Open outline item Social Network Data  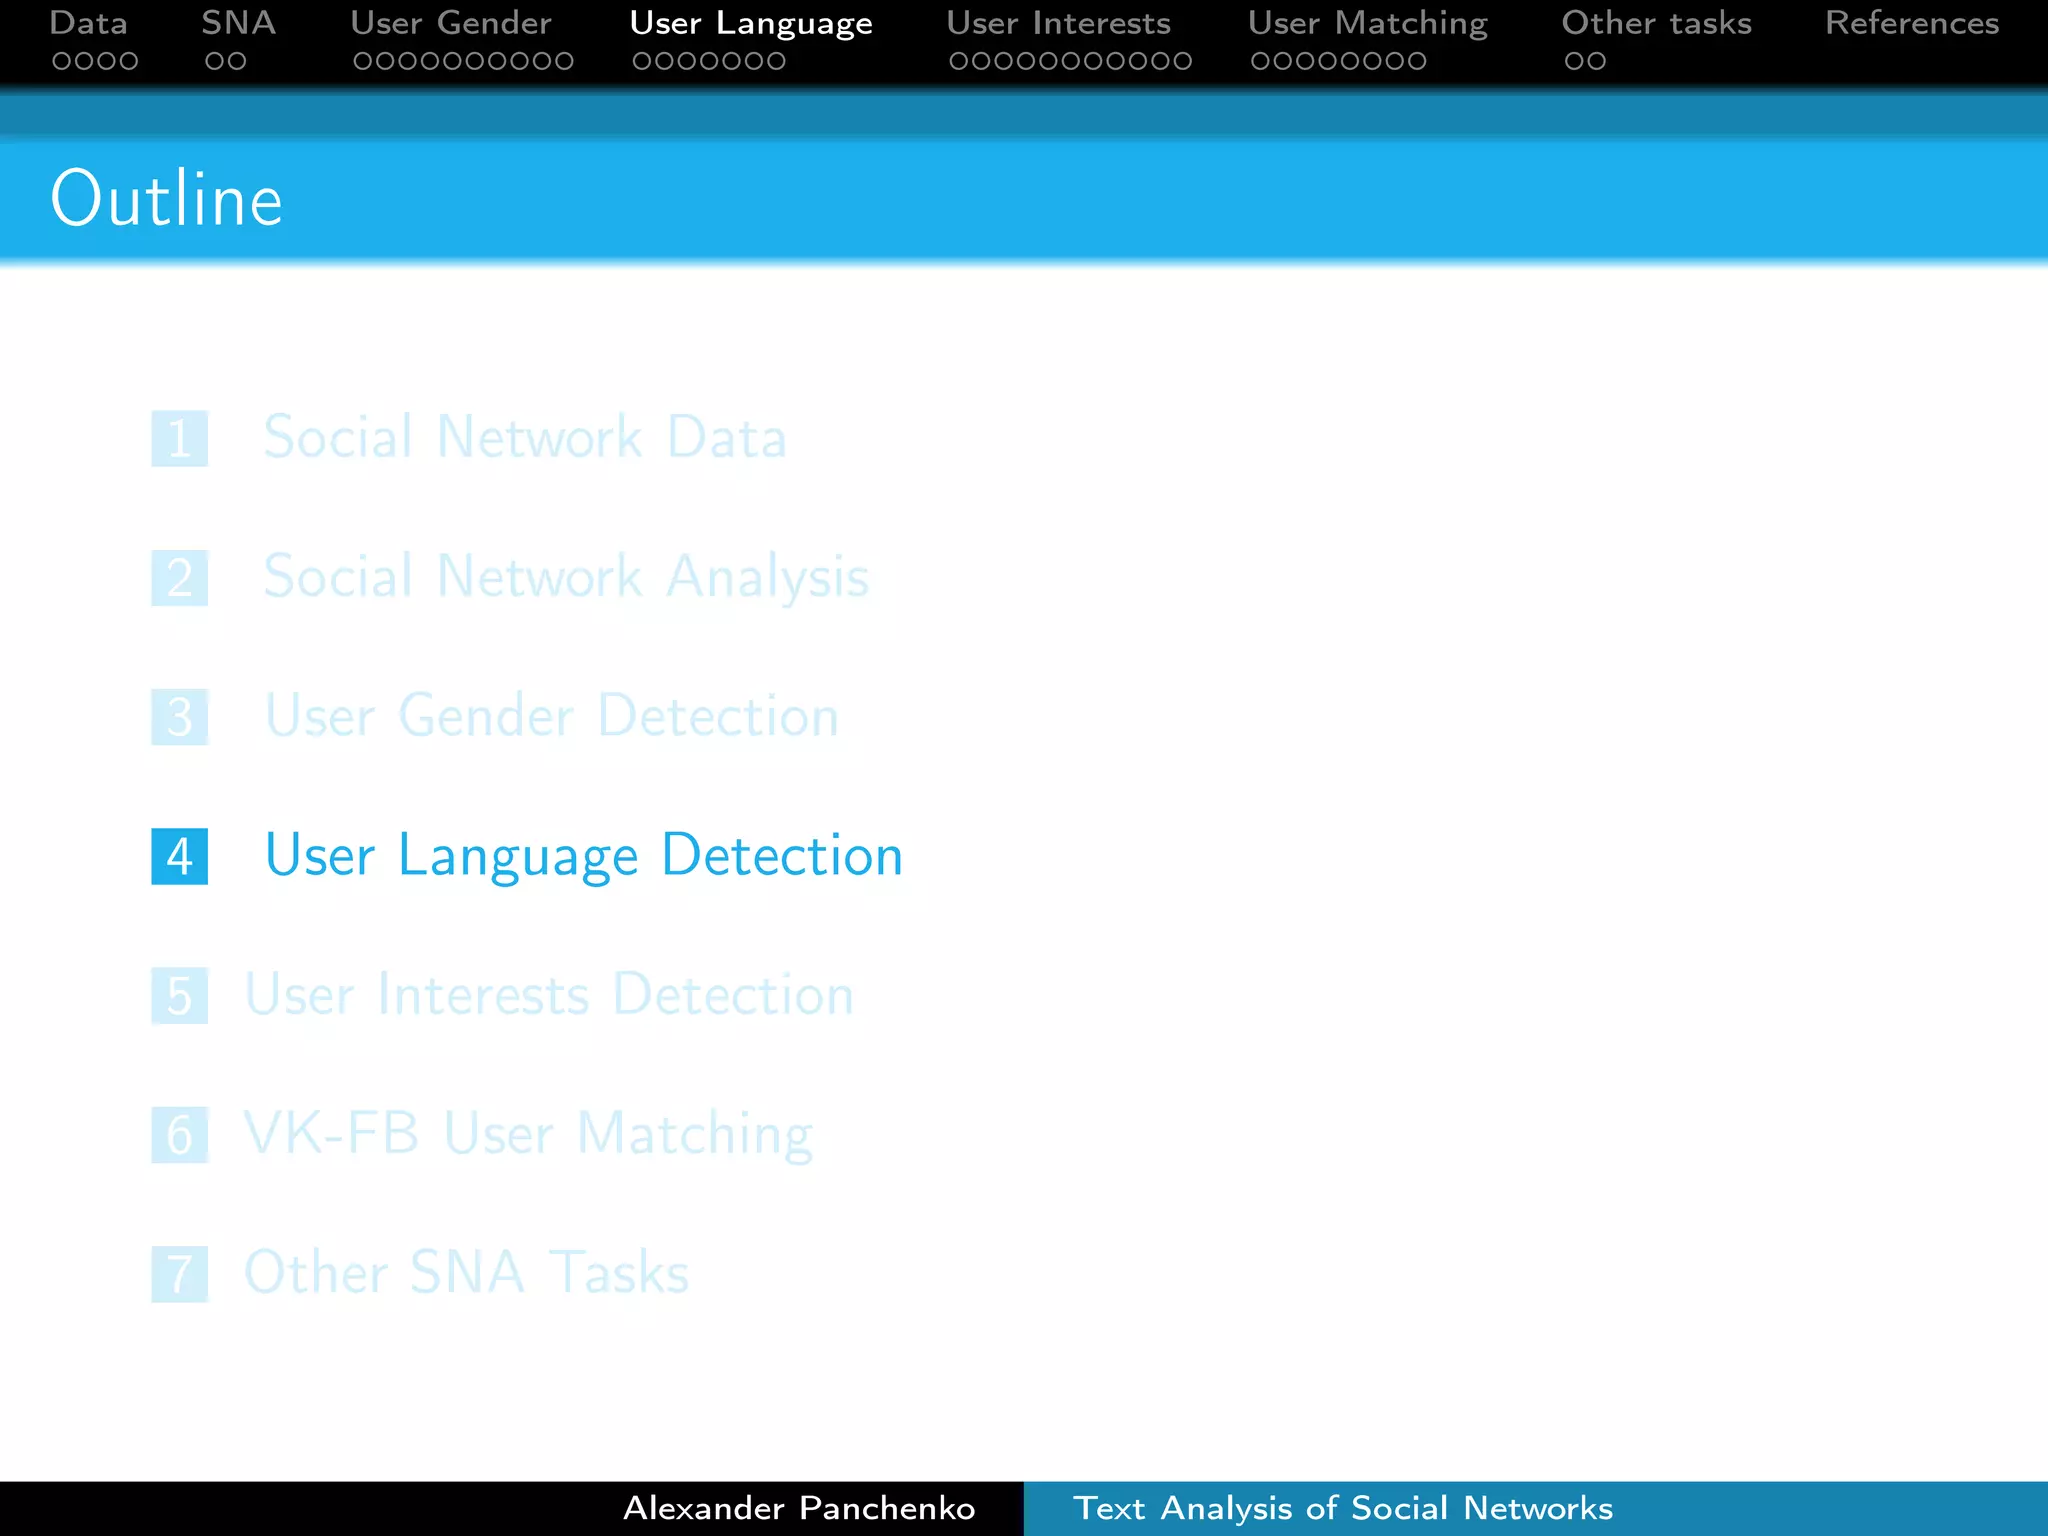pos(525,437)
